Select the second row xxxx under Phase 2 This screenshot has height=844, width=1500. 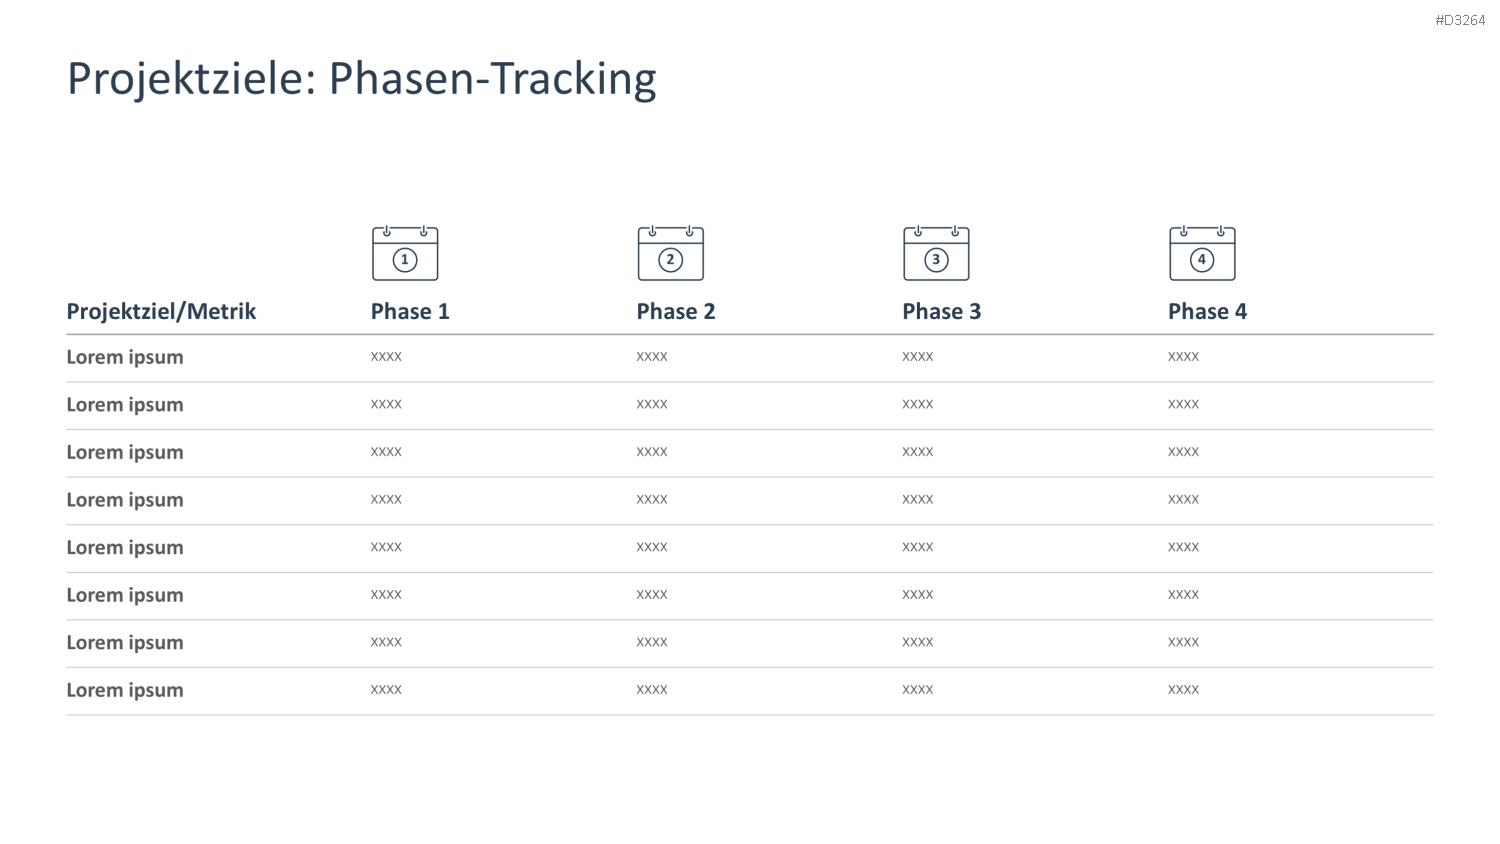pyautogui.click(x=652, y=405)
